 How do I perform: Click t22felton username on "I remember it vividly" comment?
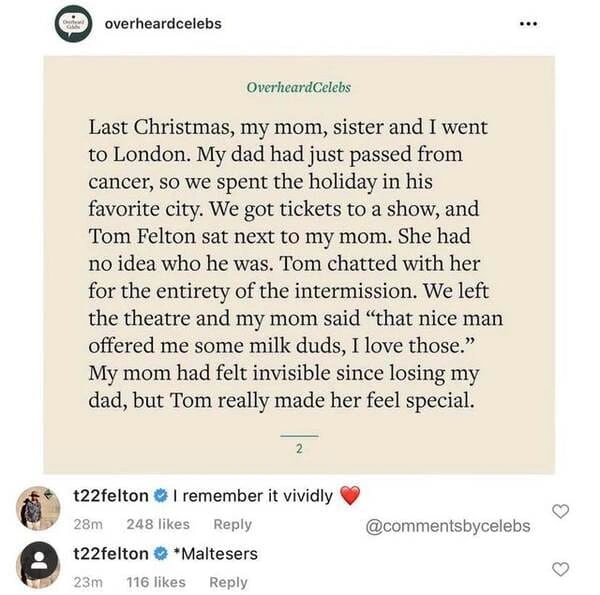pyautogui.click(x=112, y=496)
